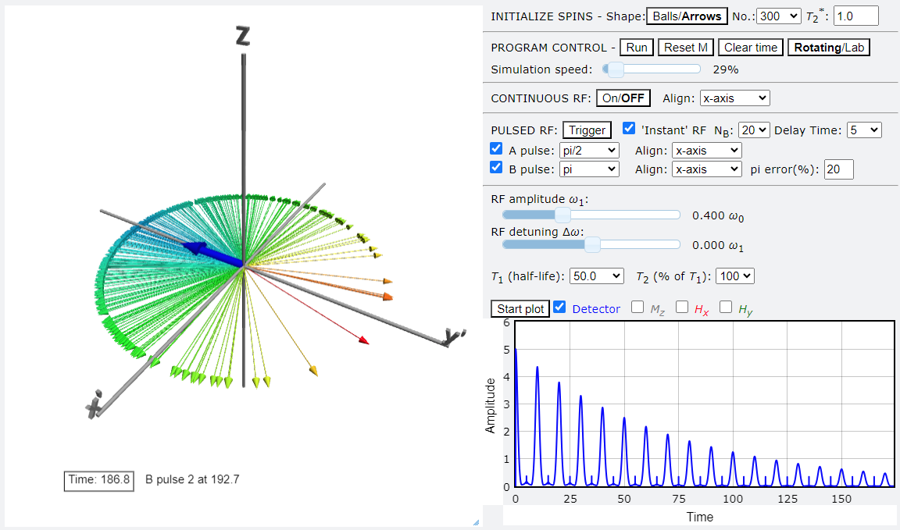Switch the Balls/Arrows shape button
This screenshot has height=530, width=900.
pyautogui.click(x=686, y=16)
